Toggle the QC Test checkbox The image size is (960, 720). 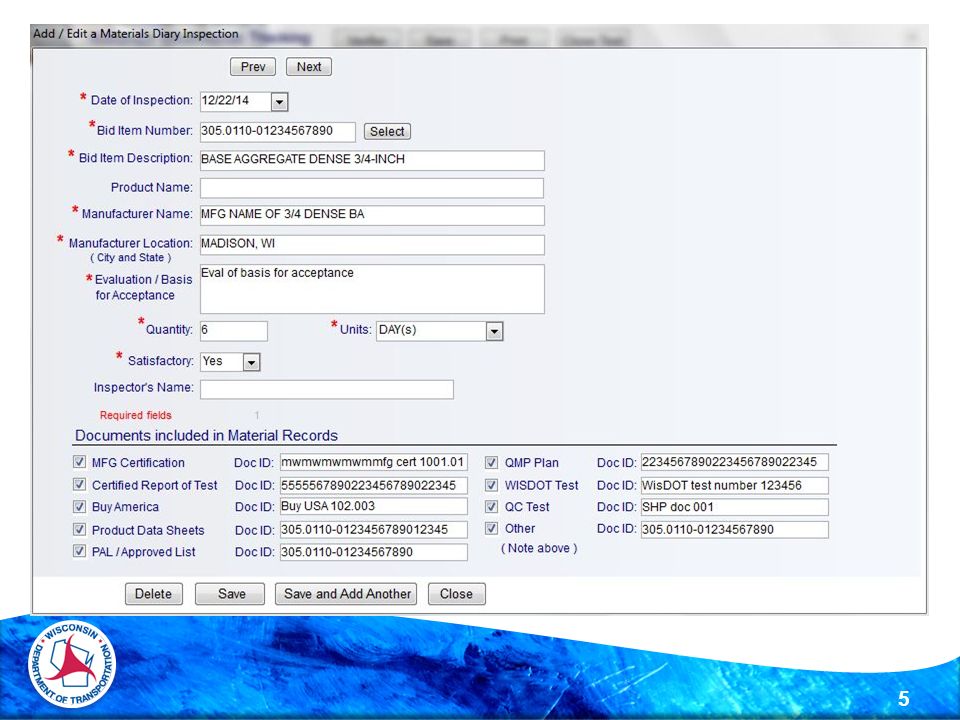tap(491, 507)
